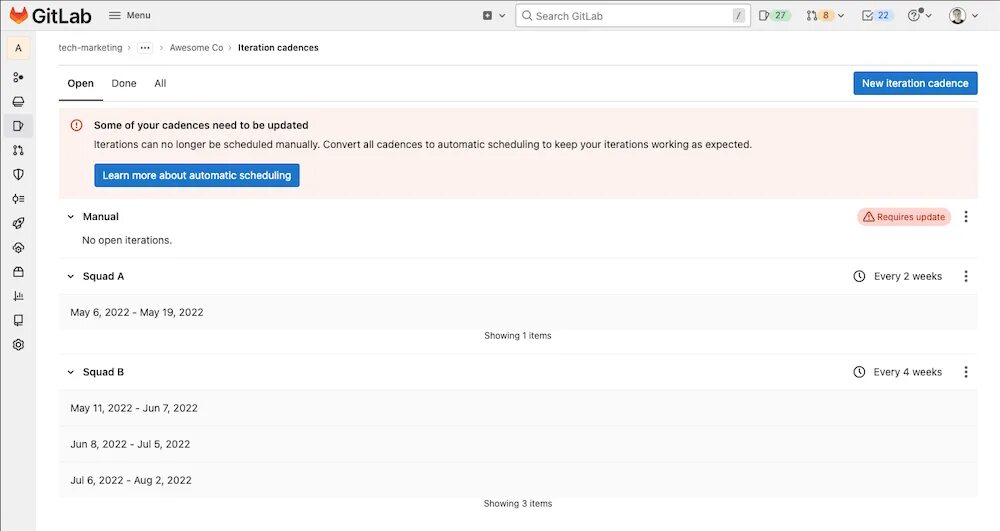Click Learn more about automatic scheduling
This screenshot has height=531, width=1000.
tap(197, 175)
